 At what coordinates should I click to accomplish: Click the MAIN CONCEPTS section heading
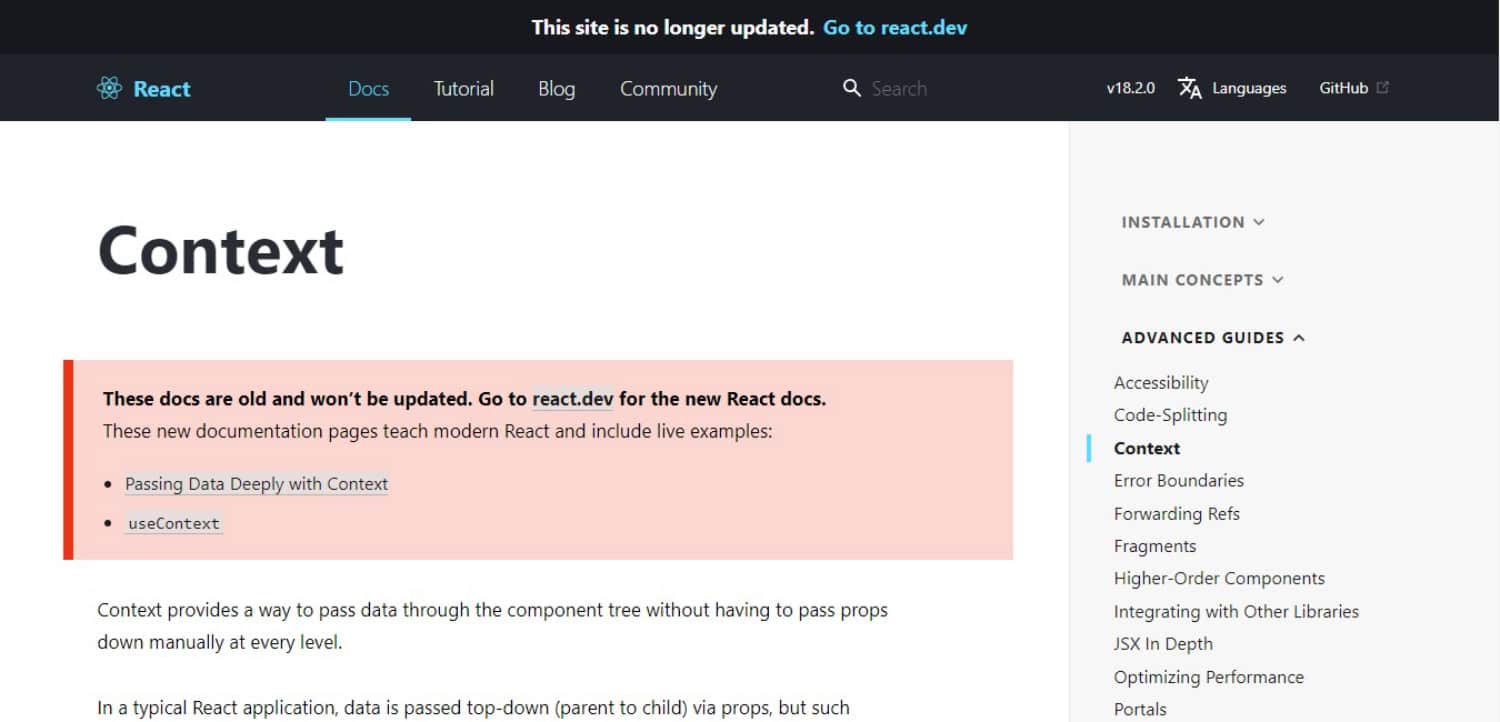point(1192,280)
